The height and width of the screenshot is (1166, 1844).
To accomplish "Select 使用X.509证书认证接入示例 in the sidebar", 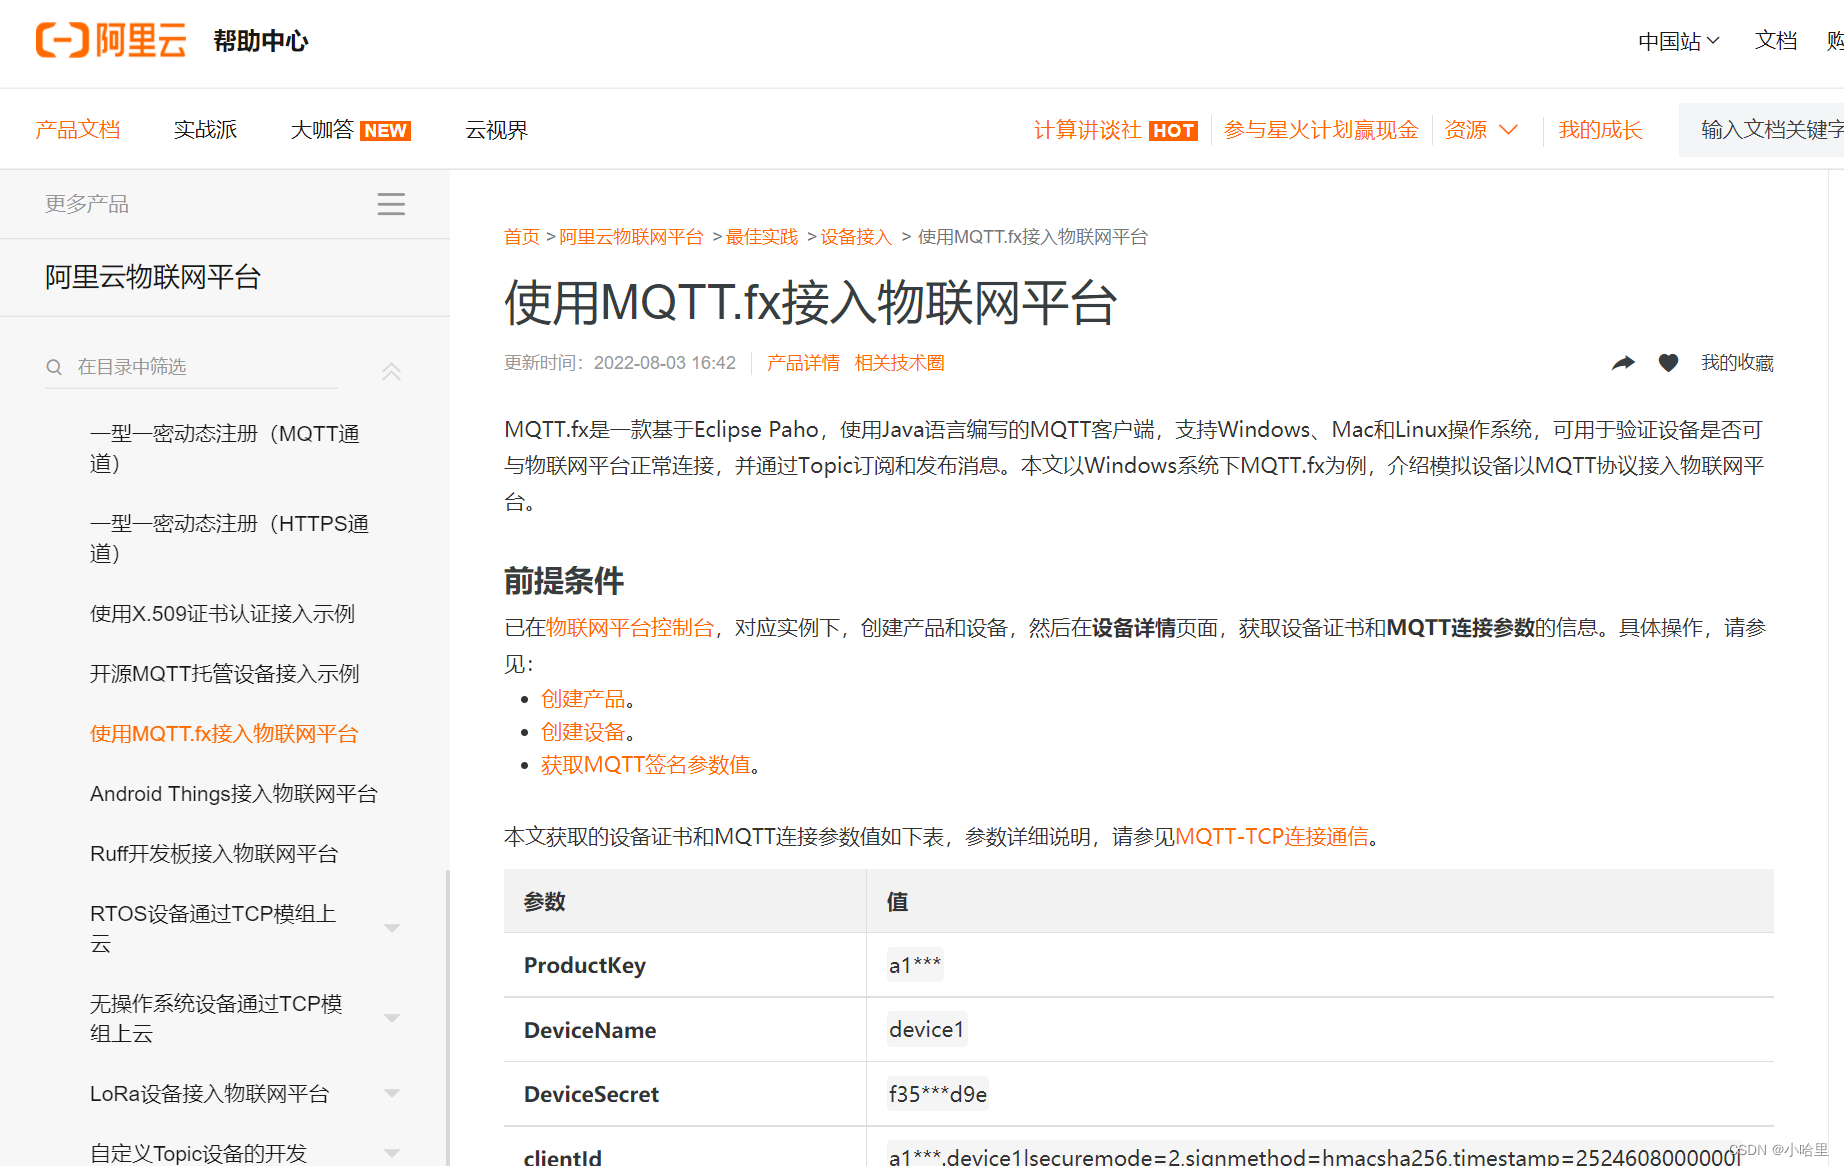I will (222, 613).
